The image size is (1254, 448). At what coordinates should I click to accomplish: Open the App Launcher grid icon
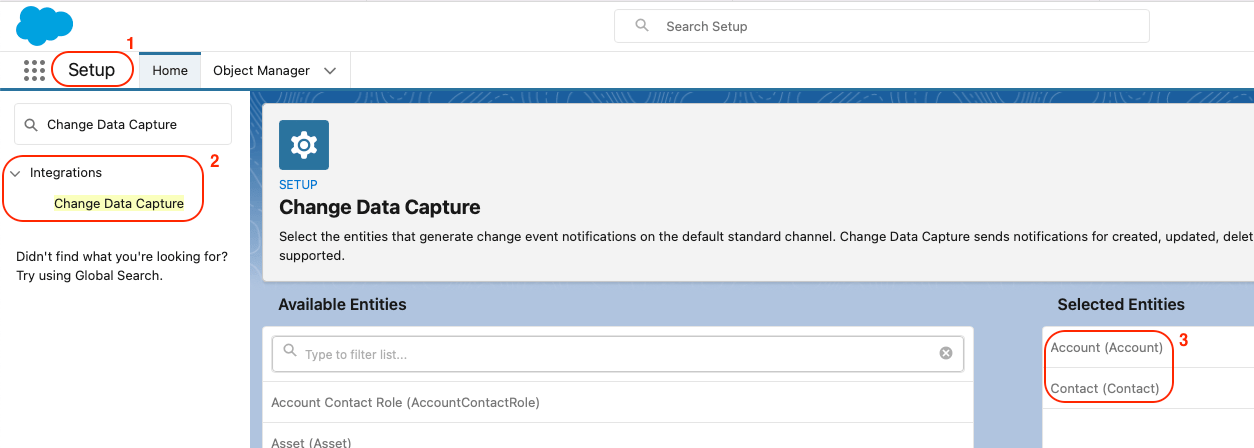[x=34, y=70]
